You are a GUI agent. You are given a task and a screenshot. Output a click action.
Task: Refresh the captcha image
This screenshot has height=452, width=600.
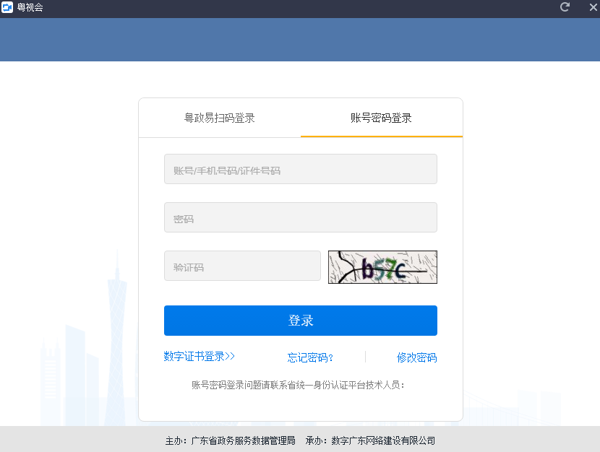tap(383, 267)
